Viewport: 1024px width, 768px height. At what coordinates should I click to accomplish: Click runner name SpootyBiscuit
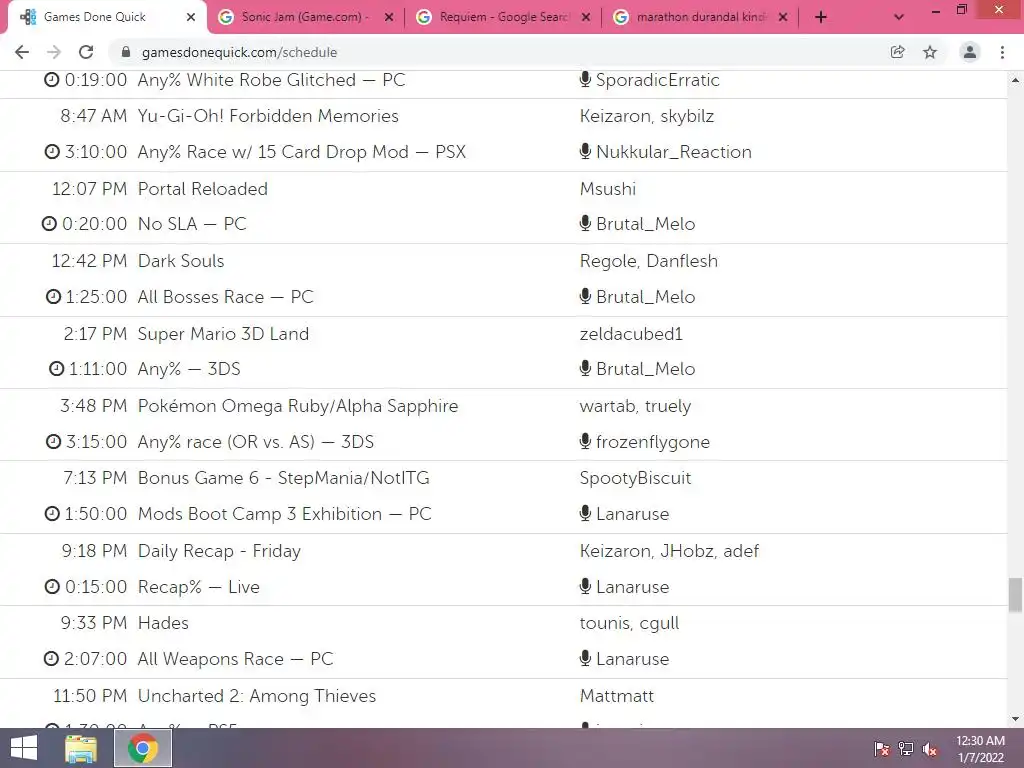(x=635, y=477)
